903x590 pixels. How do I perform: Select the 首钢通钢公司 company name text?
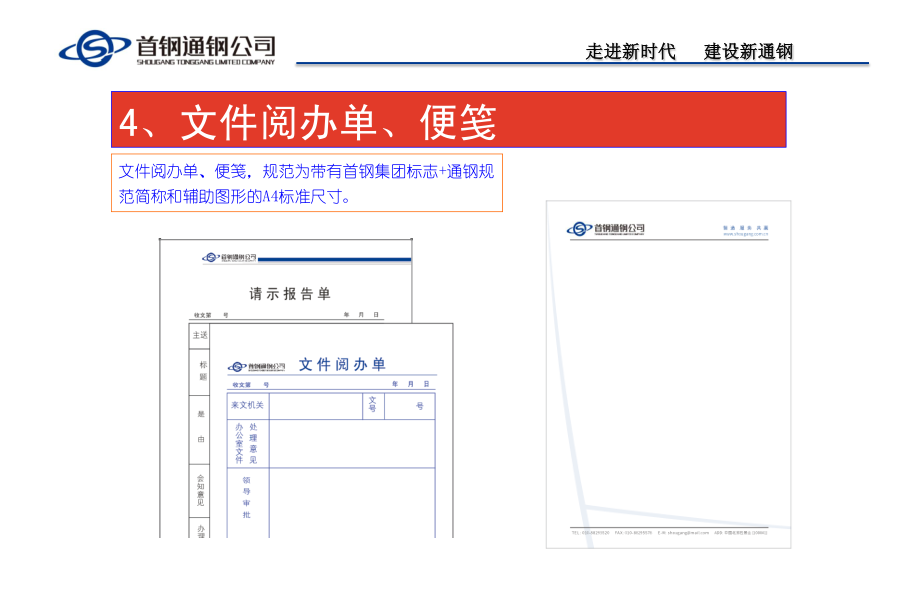click(206, 45)
